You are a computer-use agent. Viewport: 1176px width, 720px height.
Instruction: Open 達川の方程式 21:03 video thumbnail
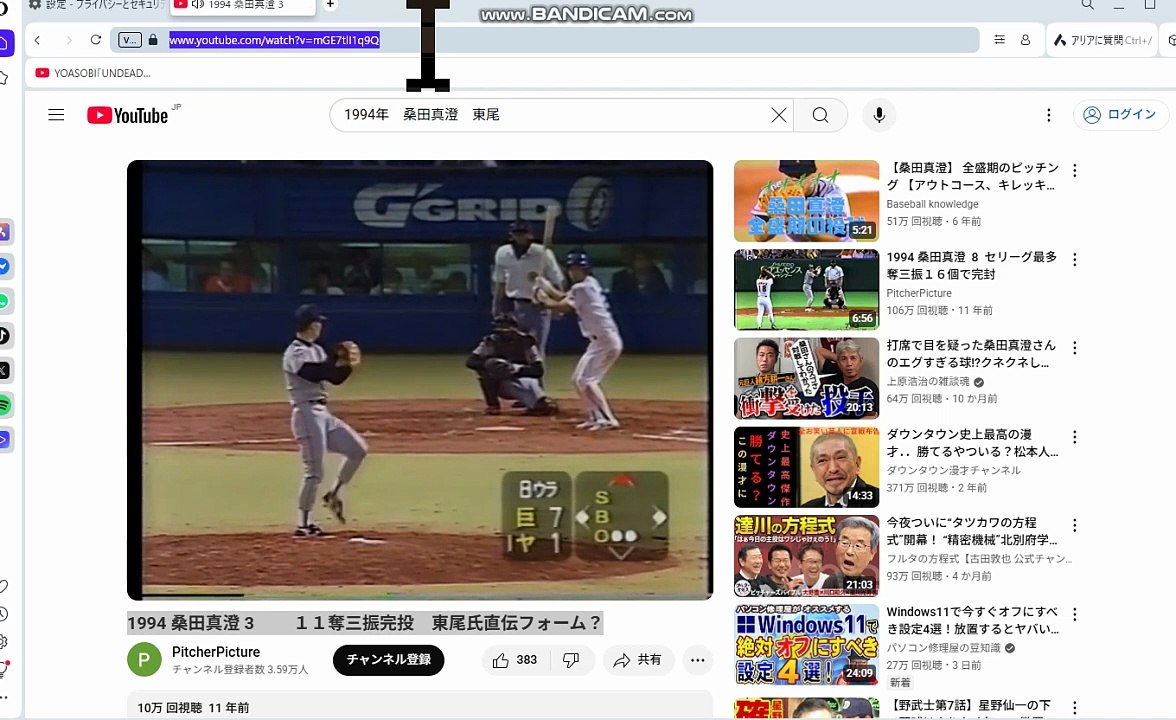click(806, 556)
